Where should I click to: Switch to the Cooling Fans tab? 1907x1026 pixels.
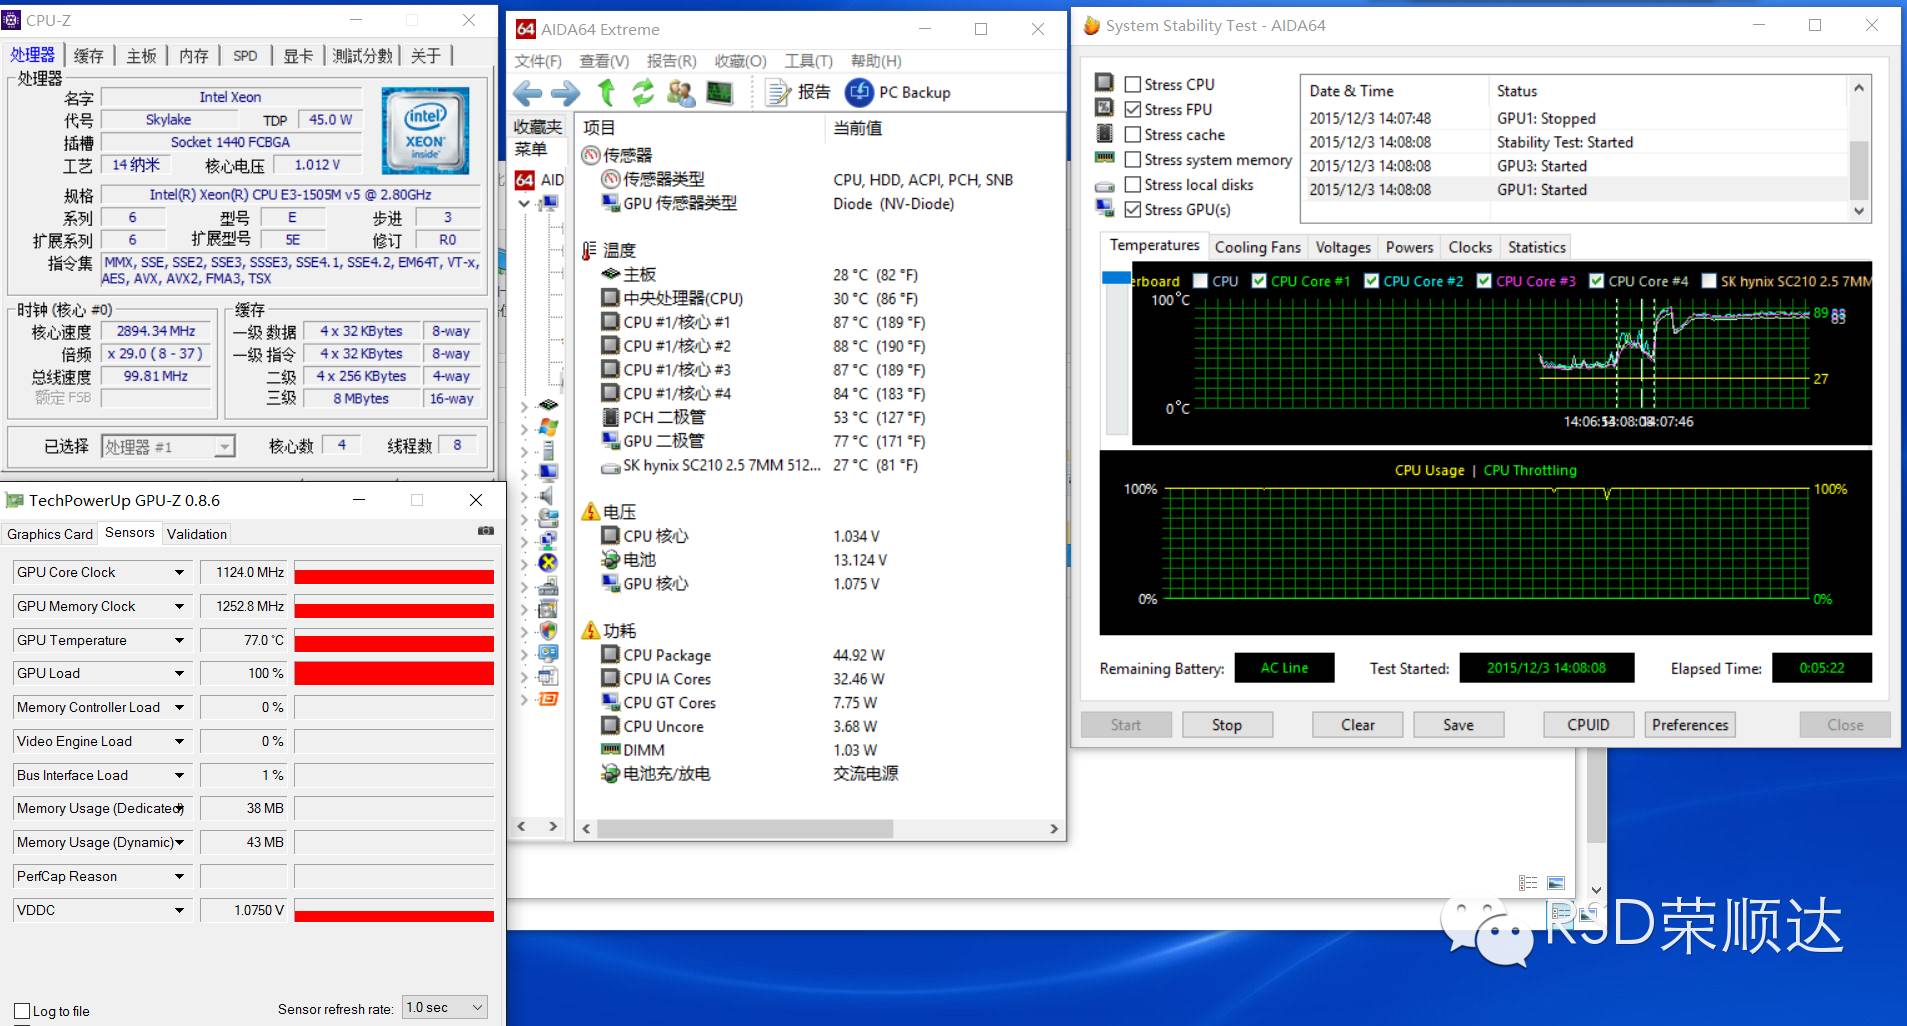tap(1257, 247)
